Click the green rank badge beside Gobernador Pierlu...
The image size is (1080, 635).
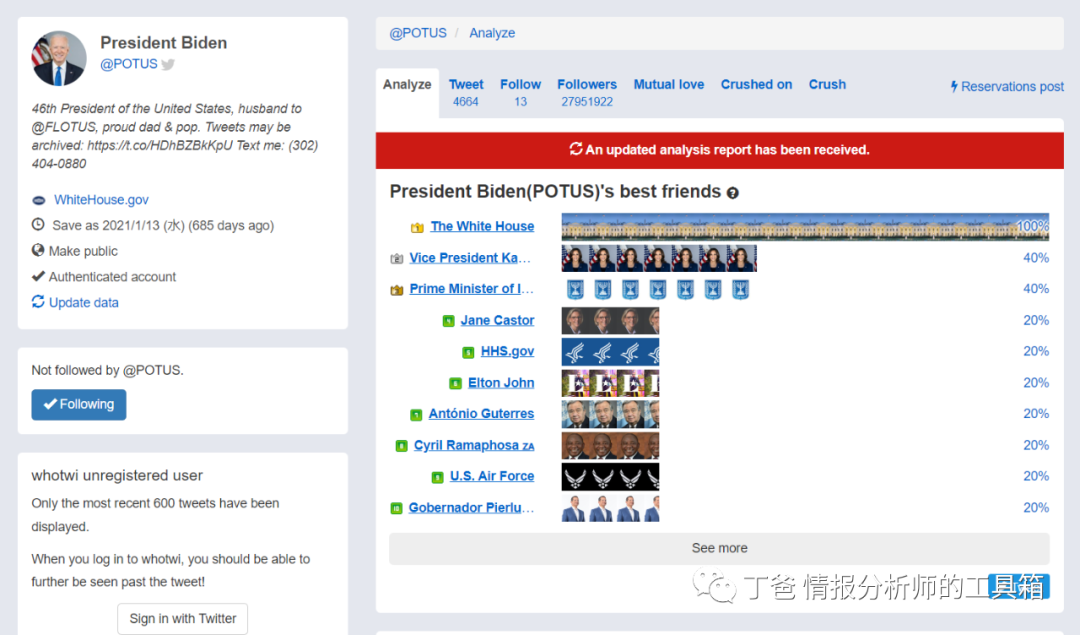click(396, 508)
